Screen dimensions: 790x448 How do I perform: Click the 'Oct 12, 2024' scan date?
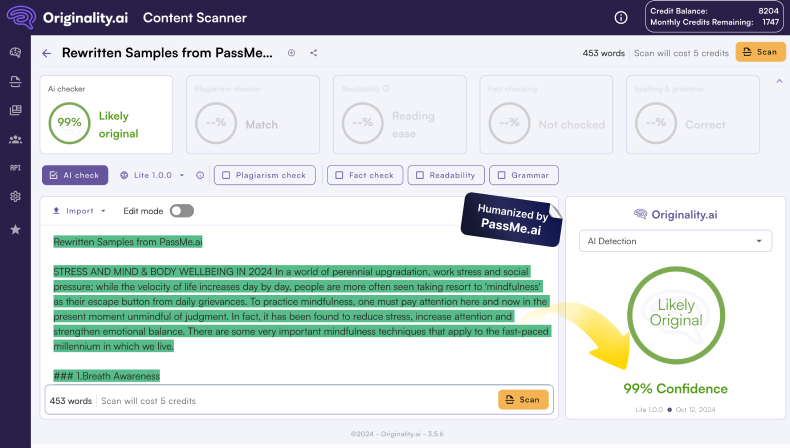pos(695,410)
